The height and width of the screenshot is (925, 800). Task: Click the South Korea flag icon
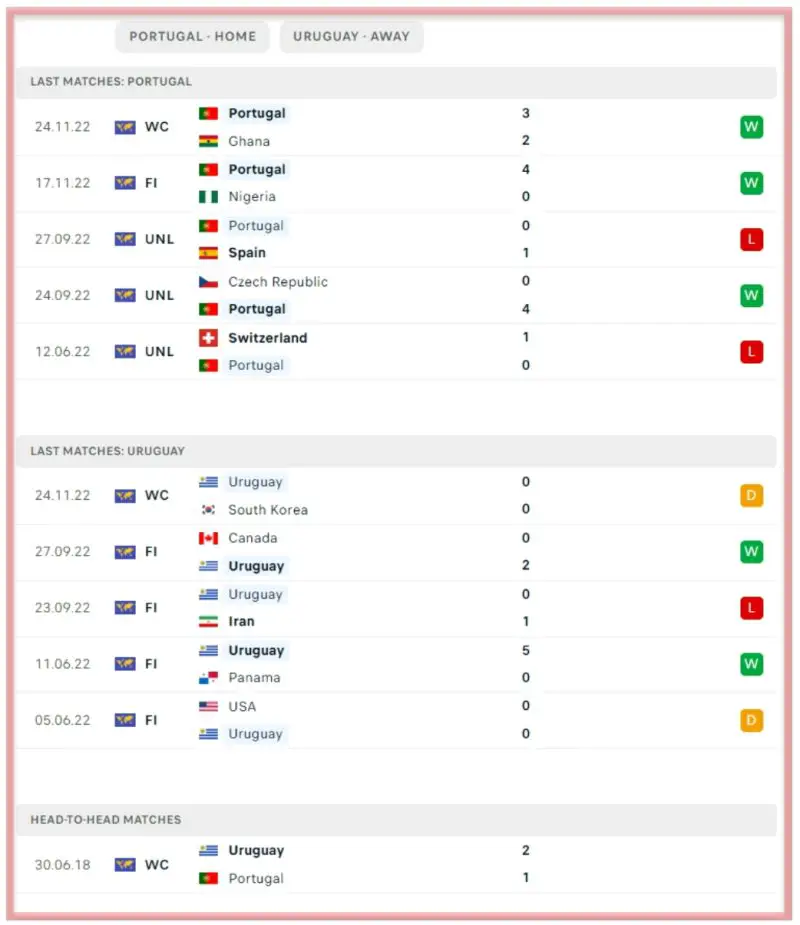pyautogui.click(x=208, y=510)
